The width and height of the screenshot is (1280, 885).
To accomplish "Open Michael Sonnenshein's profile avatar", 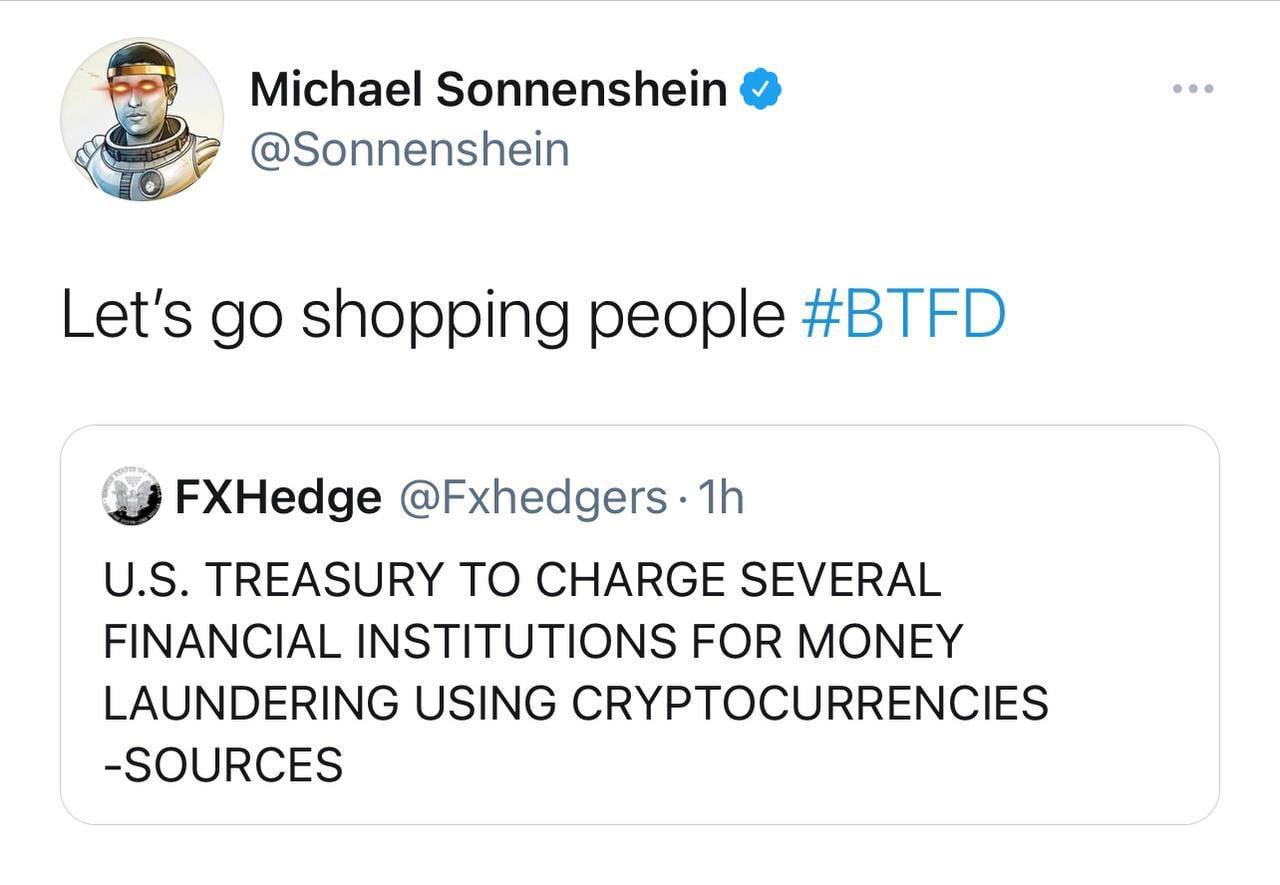I will coord(141,119).
